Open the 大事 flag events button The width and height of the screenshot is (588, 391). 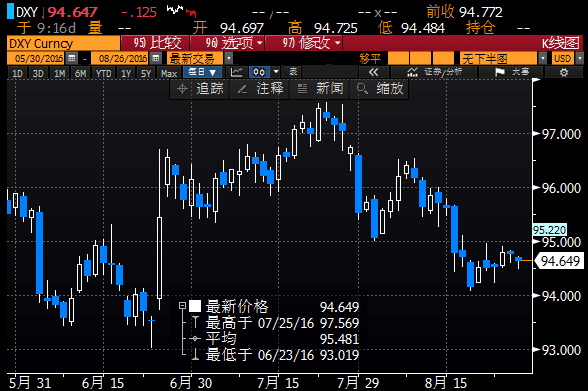[x=512, y=72]
